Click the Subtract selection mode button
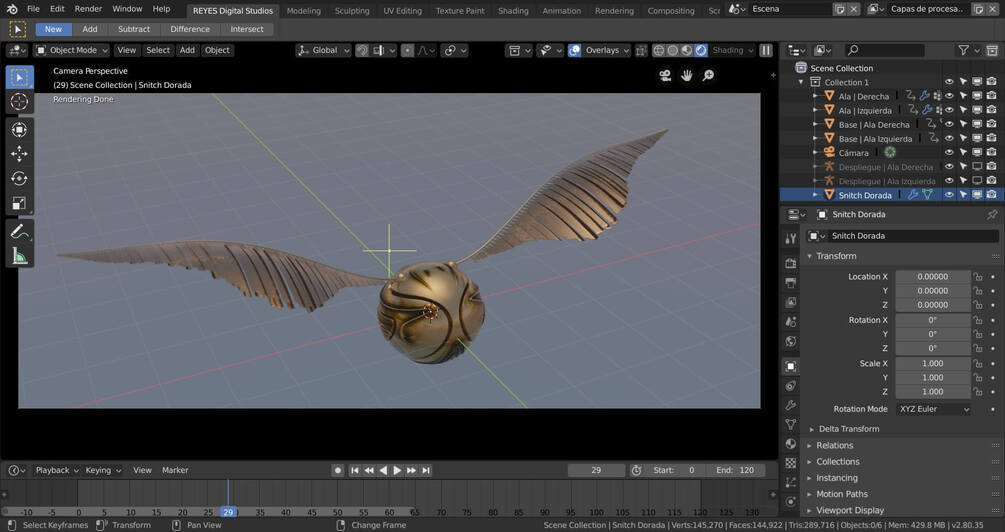This screenshot has height=532, width=1005. 134,29
